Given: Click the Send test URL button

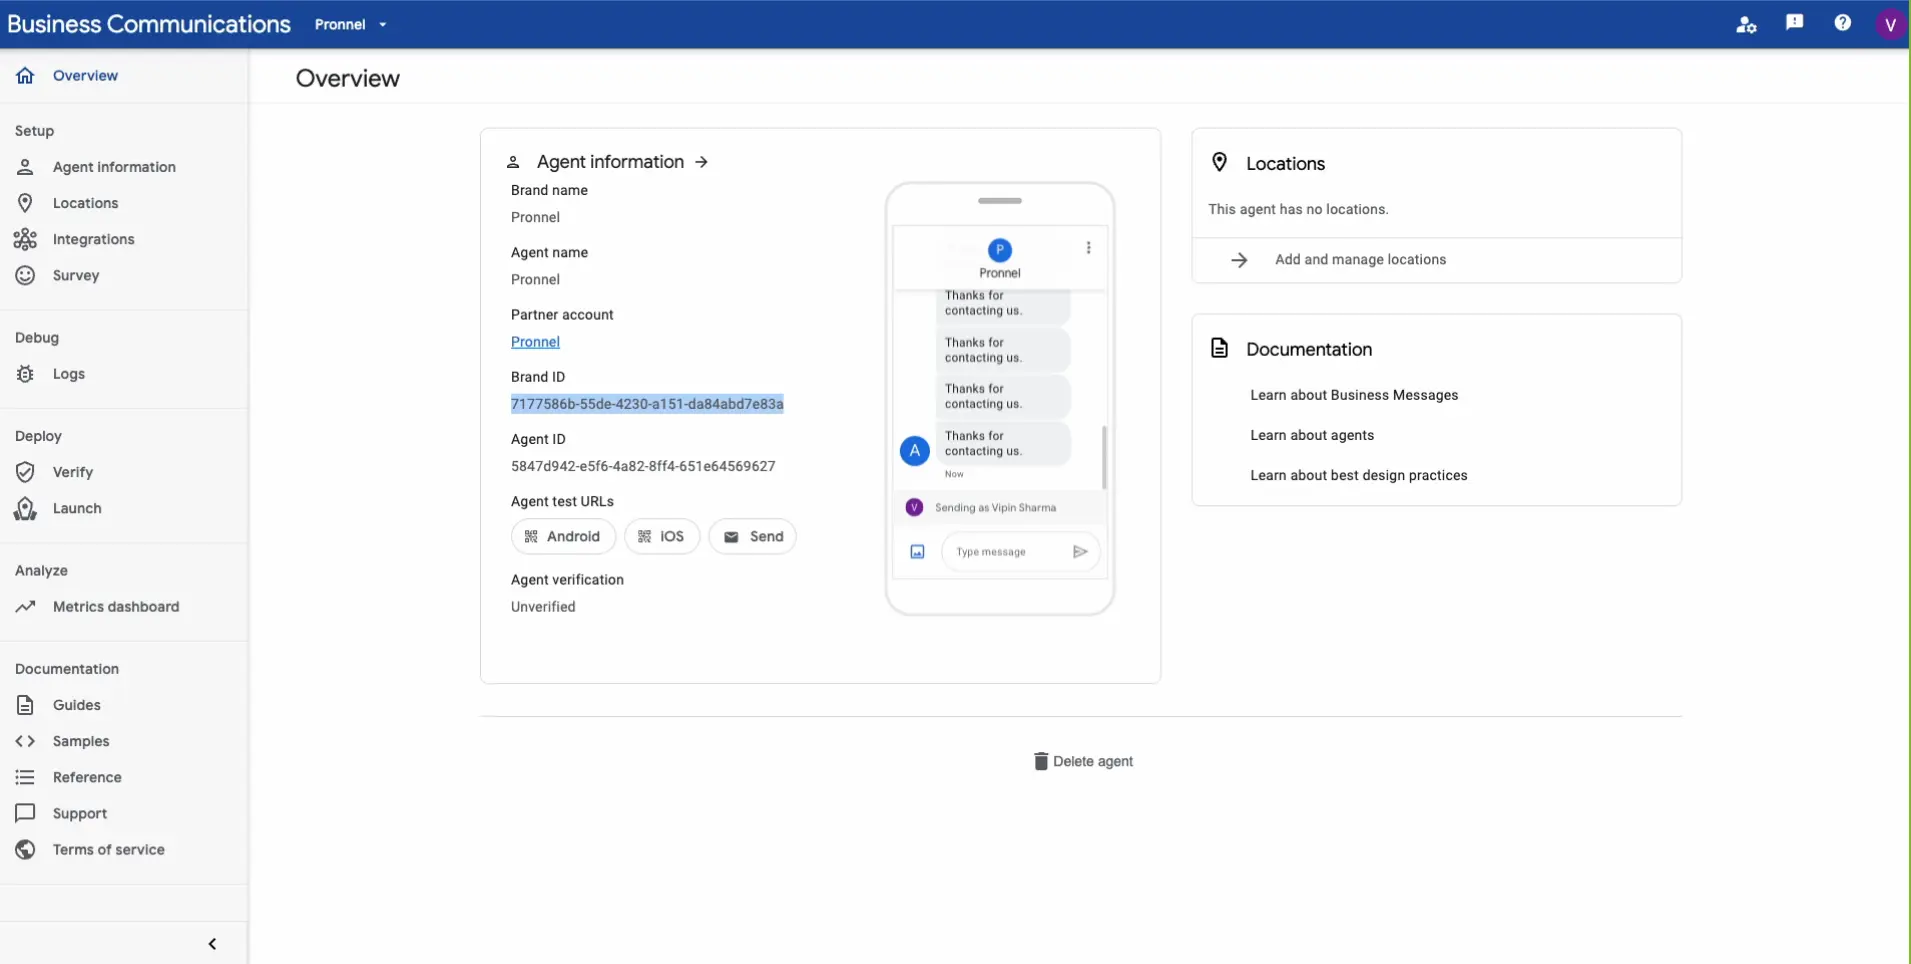Looking at the screenshot, I should (752, 537).
